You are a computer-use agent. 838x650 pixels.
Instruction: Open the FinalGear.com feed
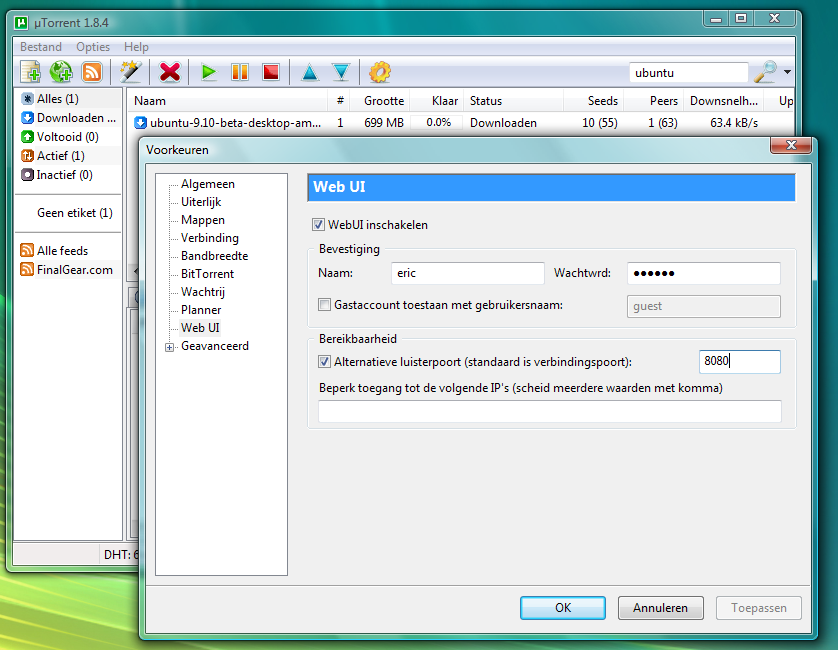67,269
